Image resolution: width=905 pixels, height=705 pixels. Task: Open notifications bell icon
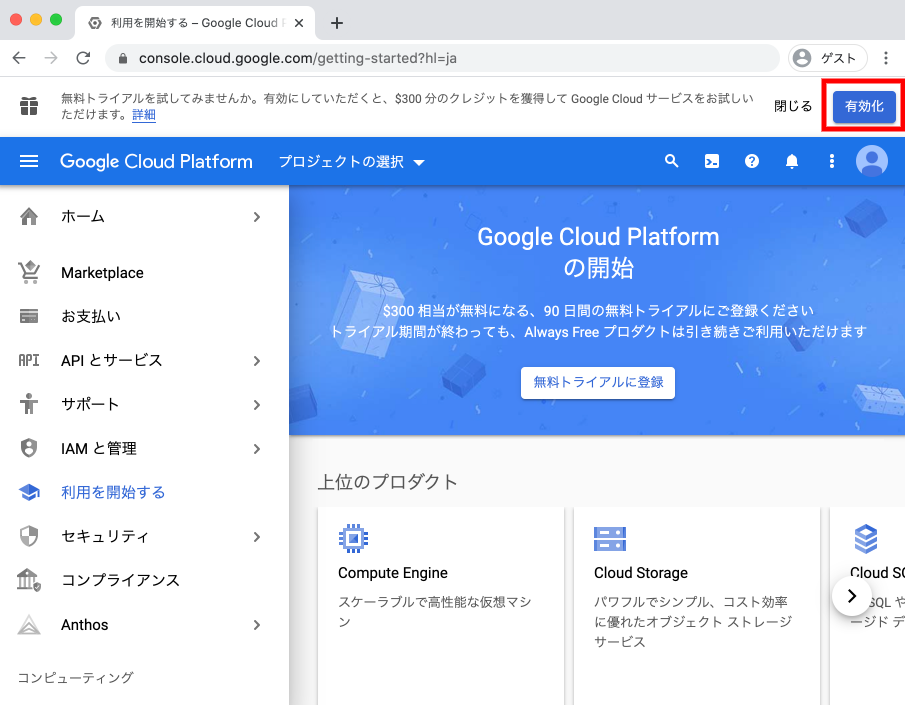click(x=792, y=161)
